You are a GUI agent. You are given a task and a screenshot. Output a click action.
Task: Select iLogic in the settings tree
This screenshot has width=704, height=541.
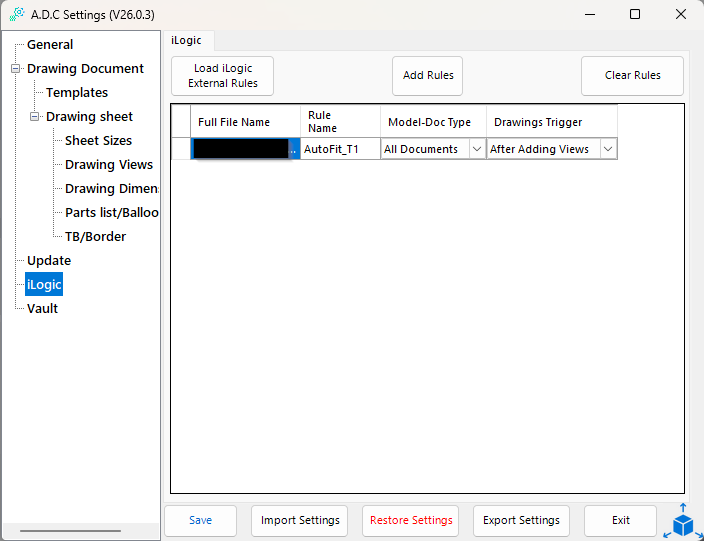tap(44, 285)
